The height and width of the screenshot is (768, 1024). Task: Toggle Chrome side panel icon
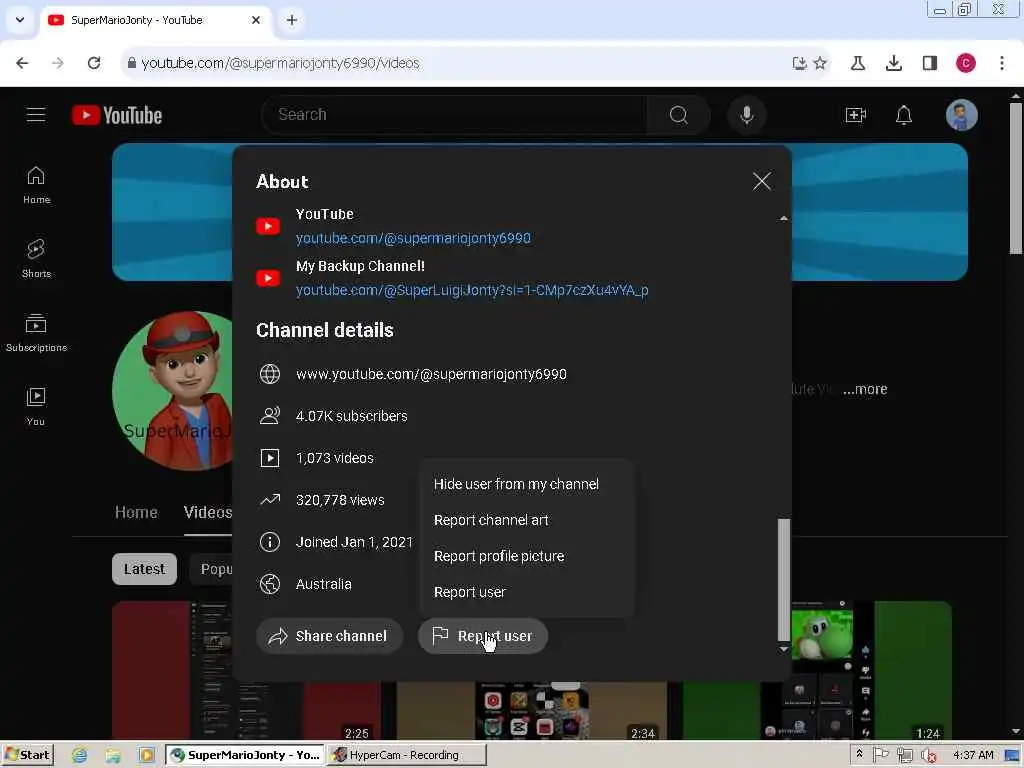929,63
